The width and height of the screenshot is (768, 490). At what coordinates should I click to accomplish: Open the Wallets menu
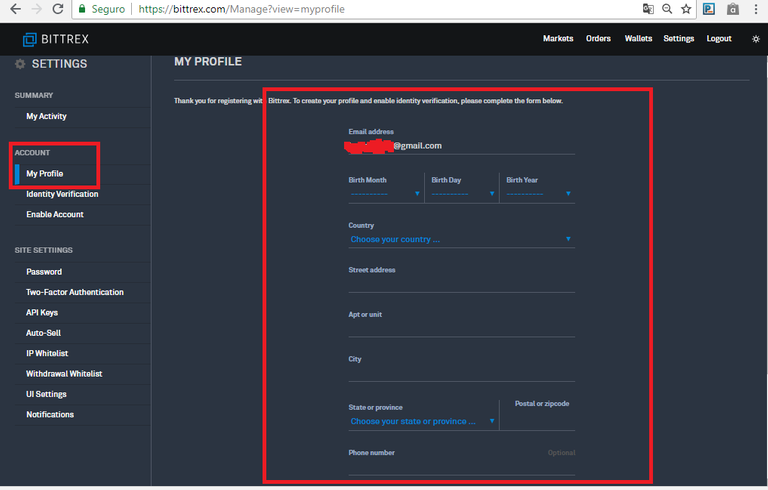tap(638, 39)
